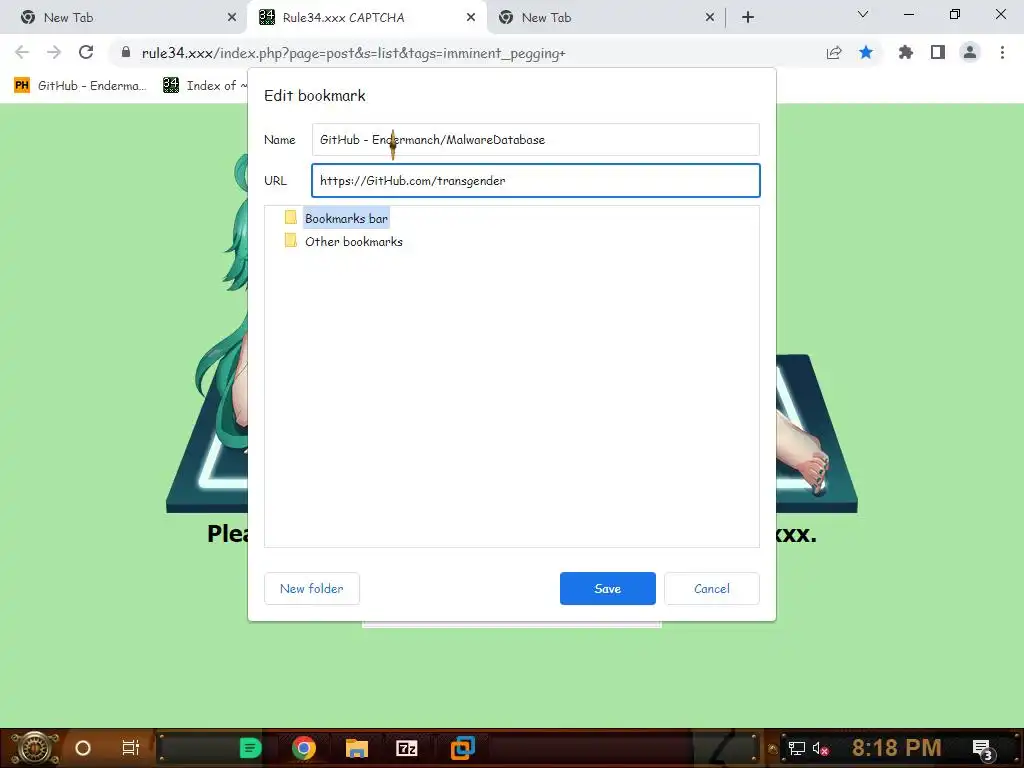Click the muted volume tray icon

820,748
